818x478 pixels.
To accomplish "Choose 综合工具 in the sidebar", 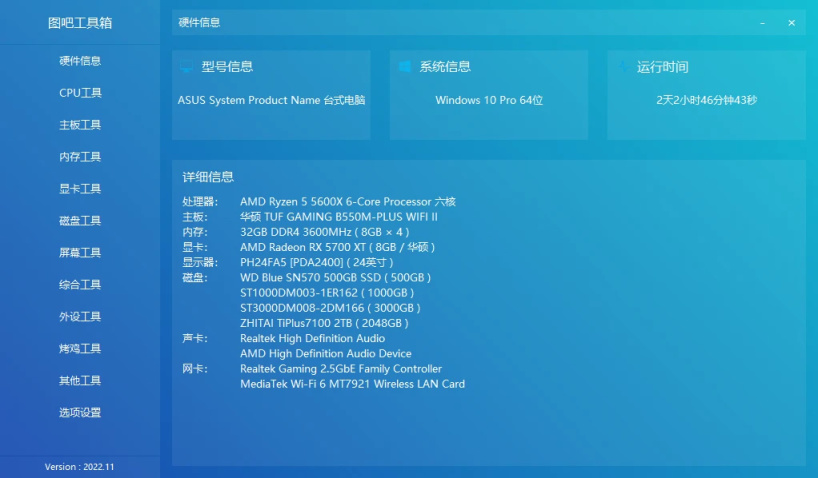I will click(80, 284).
